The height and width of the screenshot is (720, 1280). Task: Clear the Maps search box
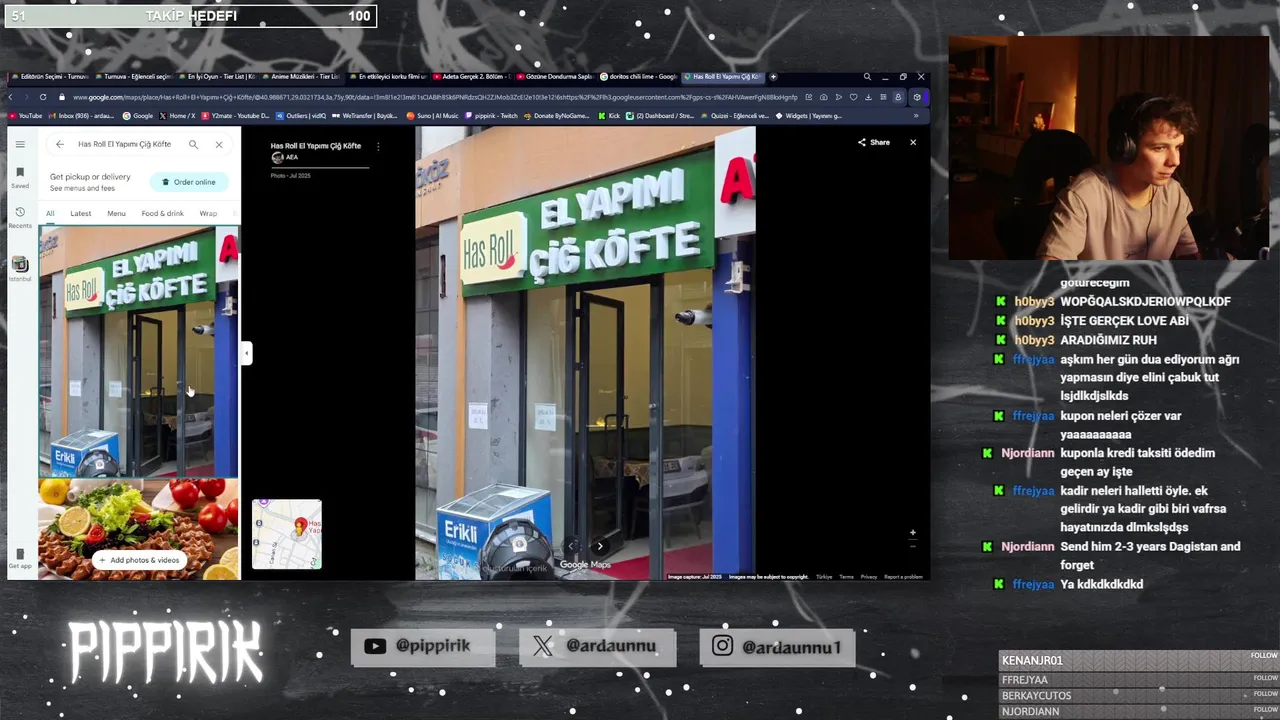(x=219, y=144)
